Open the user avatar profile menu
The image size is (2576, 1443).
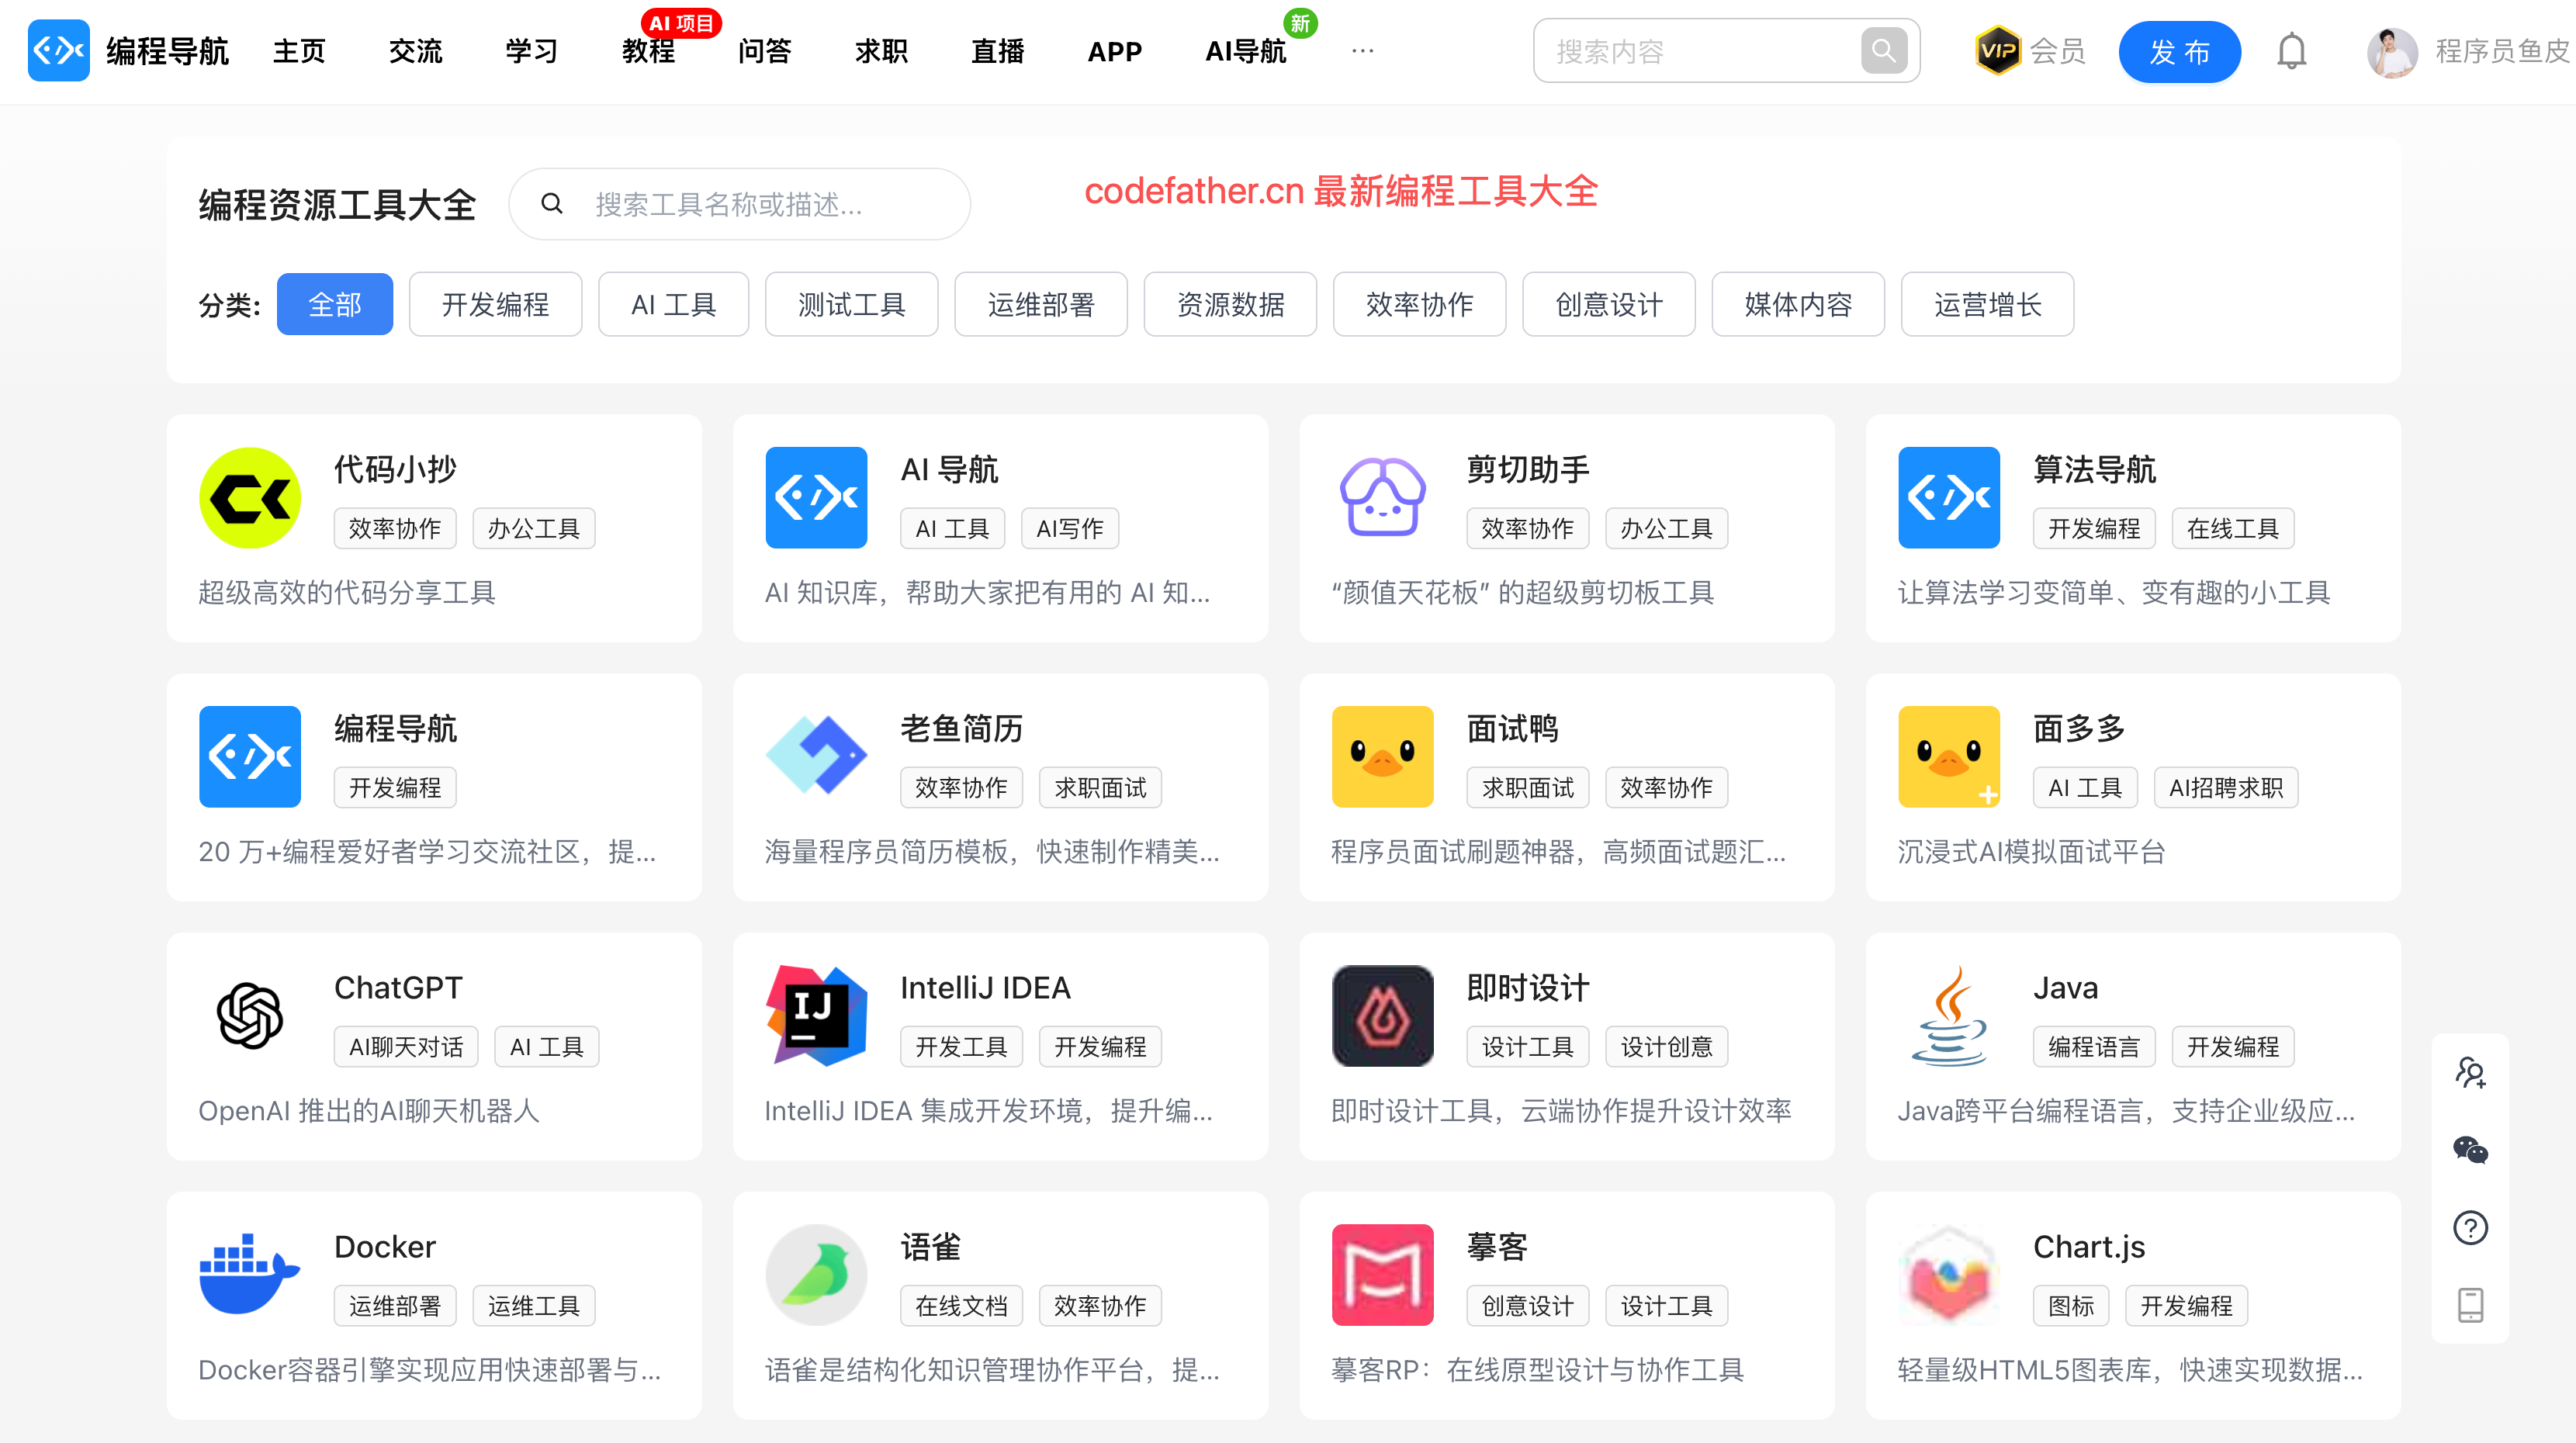[x=2392, y=51]
